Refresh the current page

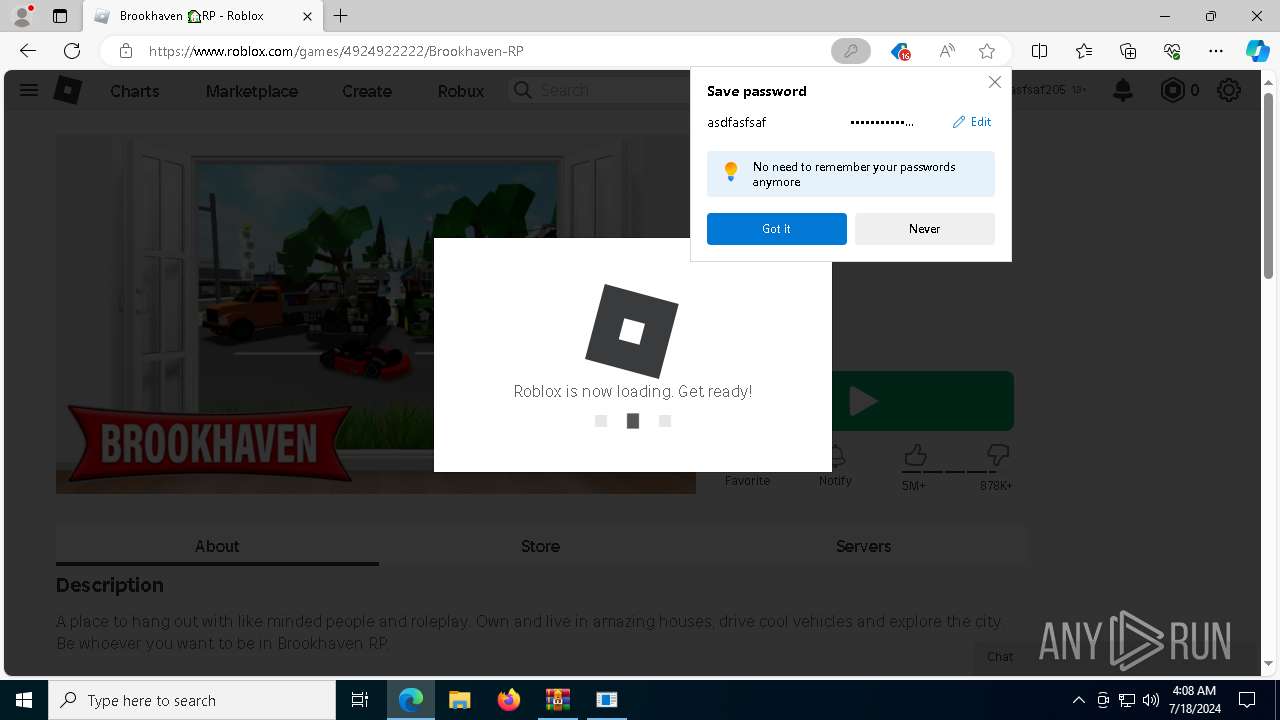72,51
